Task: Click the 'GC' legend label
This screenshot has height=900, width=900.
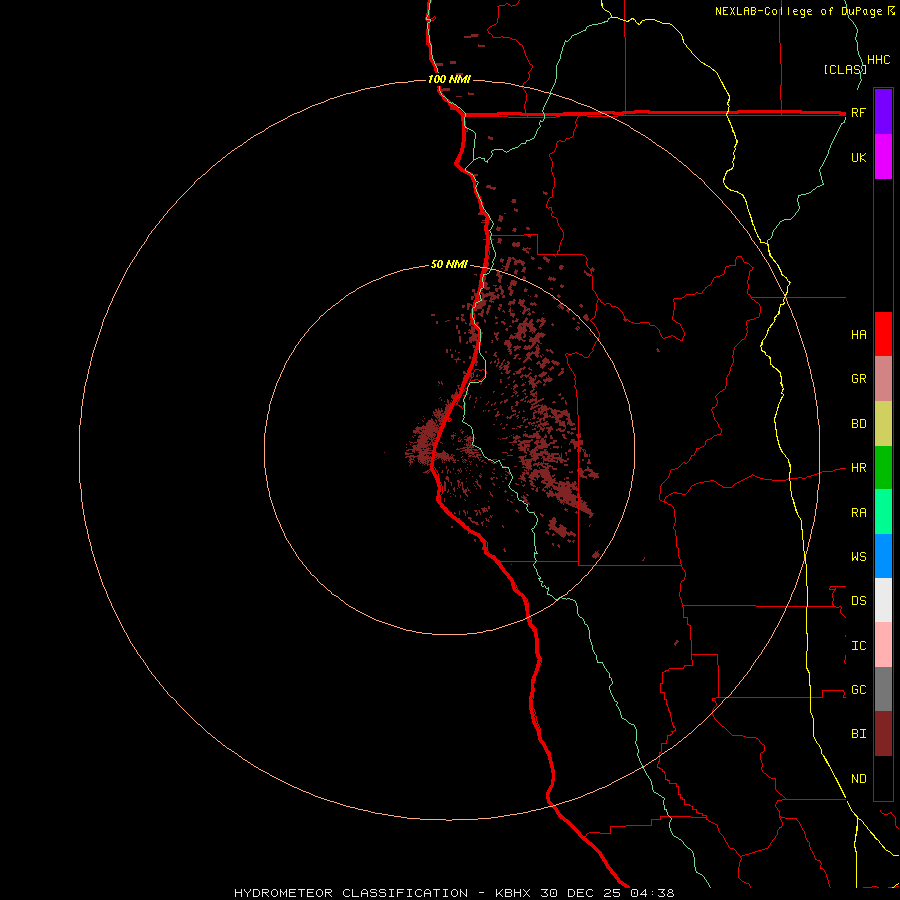Action: [858, 689]
